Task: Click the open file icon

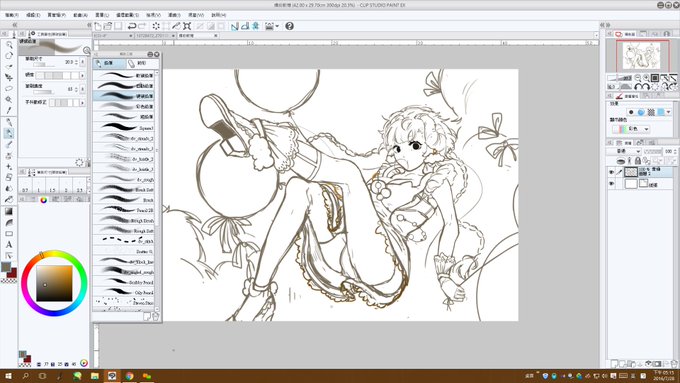Action: [108, 26]
